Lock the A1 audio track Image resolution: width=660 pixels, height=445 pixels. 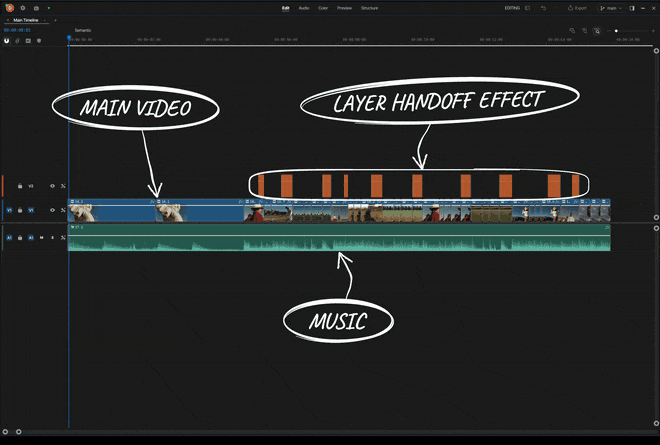tap(20, 238)
